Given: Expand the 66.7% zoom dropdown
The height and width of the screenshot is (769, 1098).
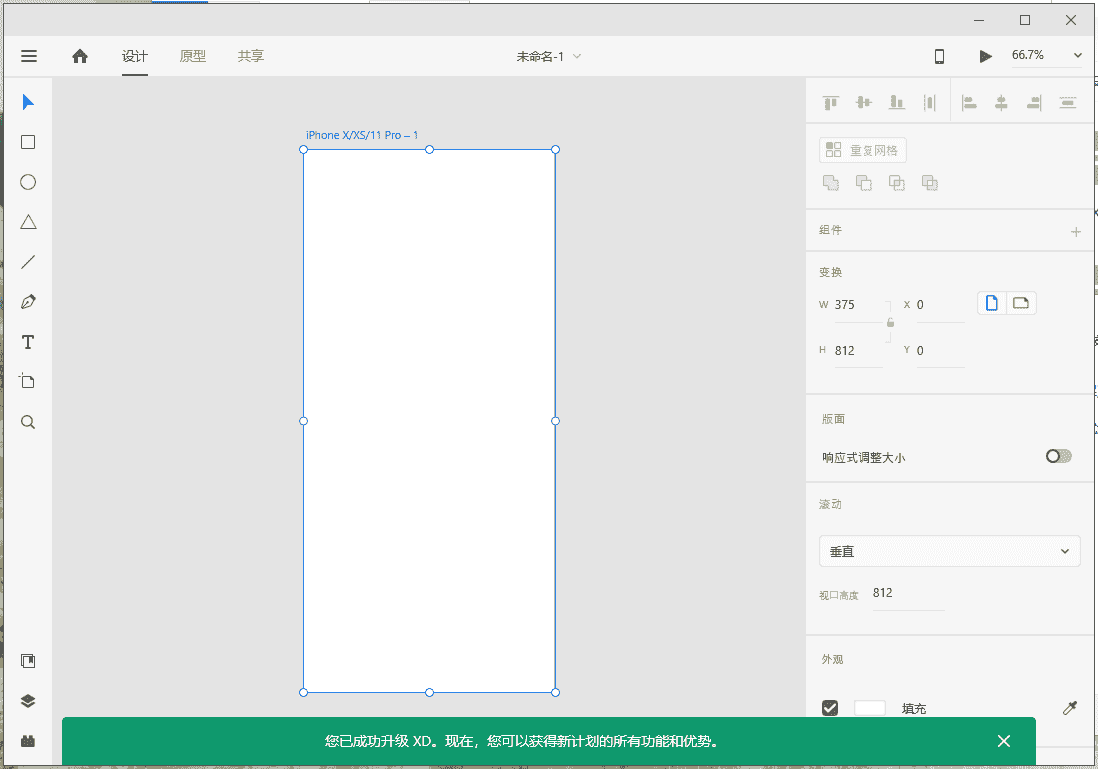Looking at the screenshot, I should click(x=1077, y=56).
